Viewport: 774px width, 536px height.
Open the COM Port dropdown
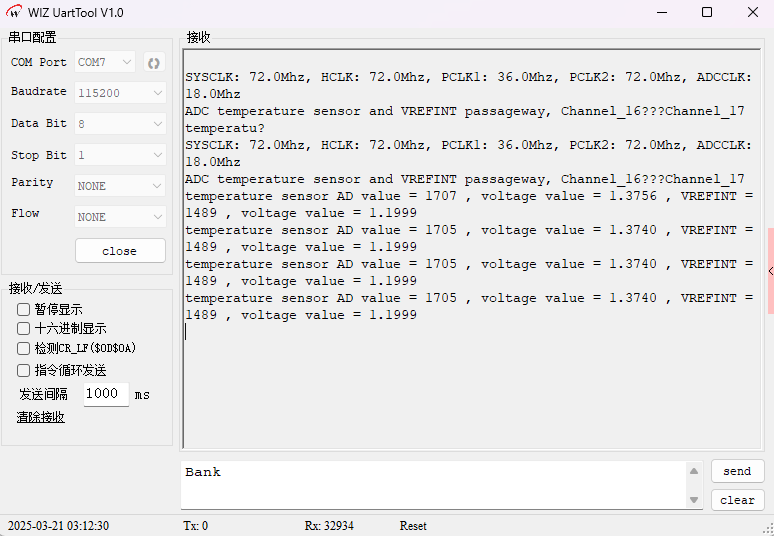pos(105,62)
